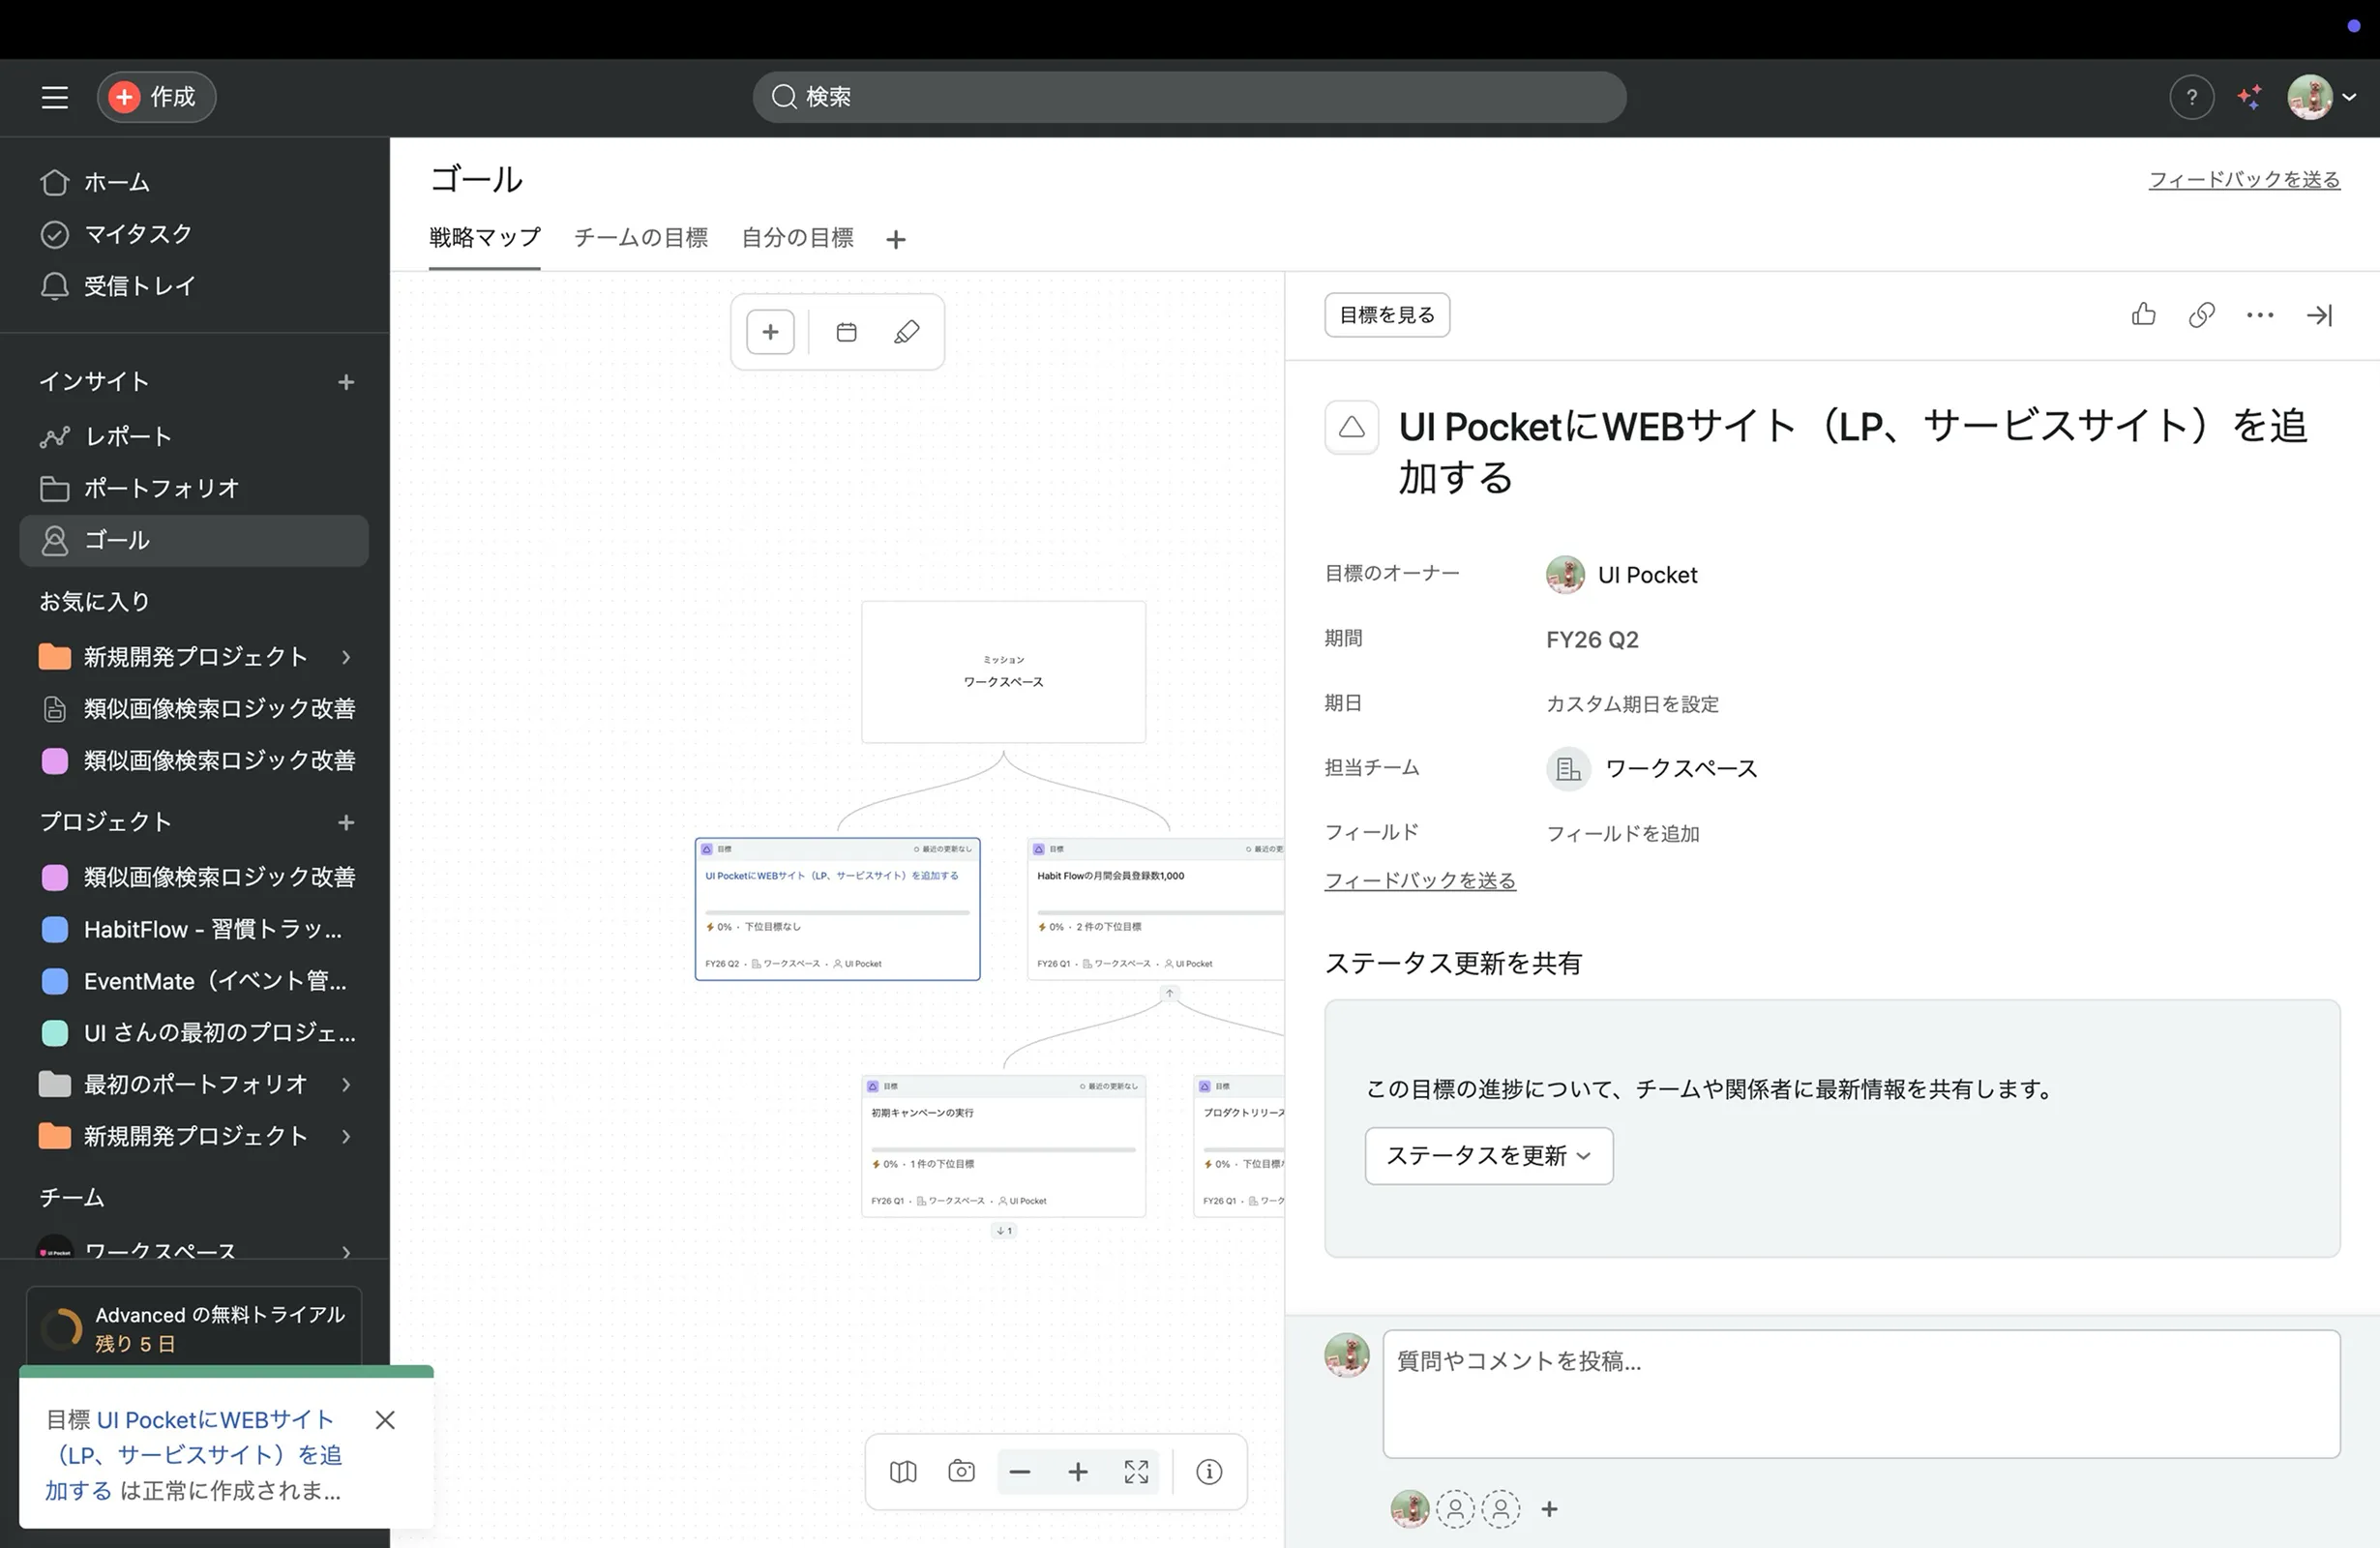Expand ワークスペース team chevron
Image resolution: width=2380 pixels, height=1548 pixels.
point(346,1252)
